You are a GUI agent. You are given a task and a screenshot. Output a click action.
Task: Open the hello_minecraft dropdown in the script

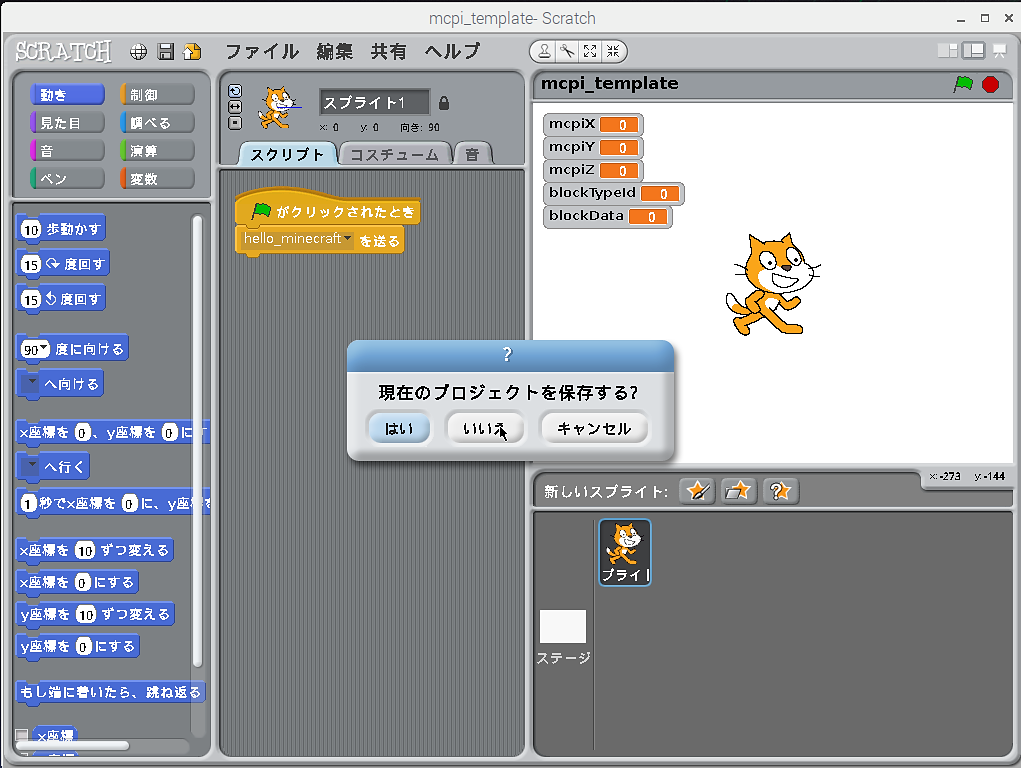tap(348, 238)
